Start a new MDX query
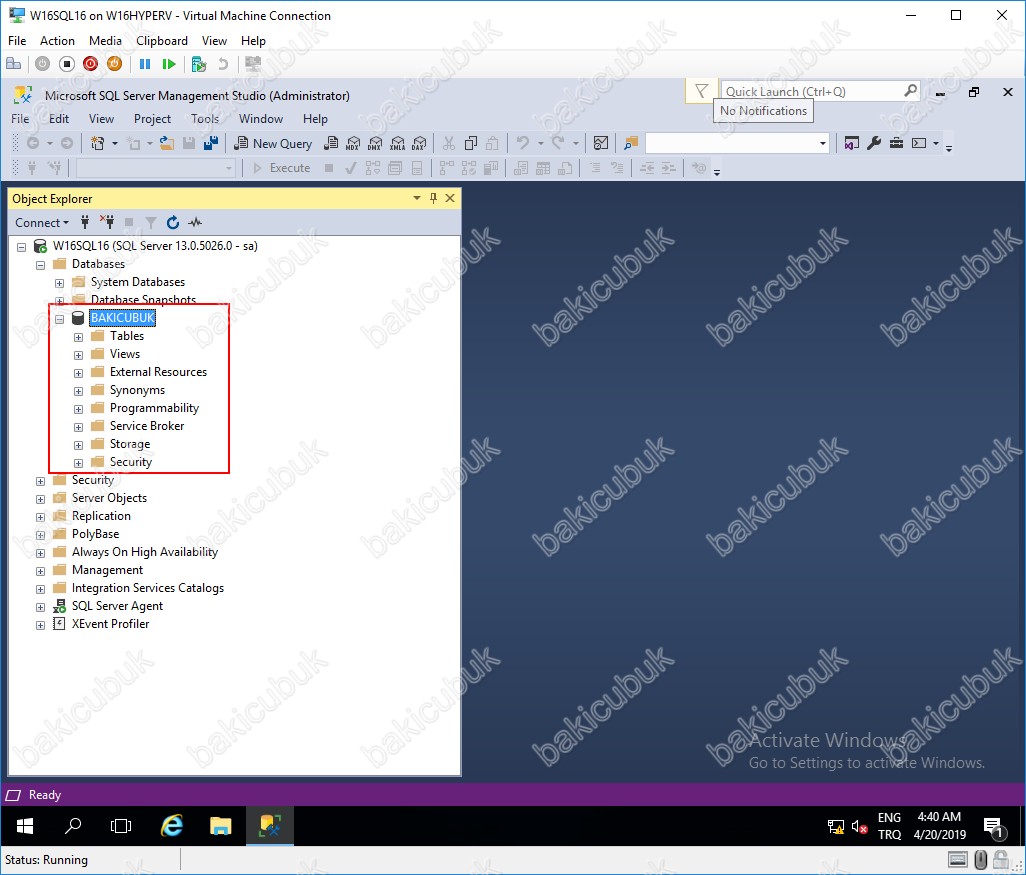 tap(353, 143)
